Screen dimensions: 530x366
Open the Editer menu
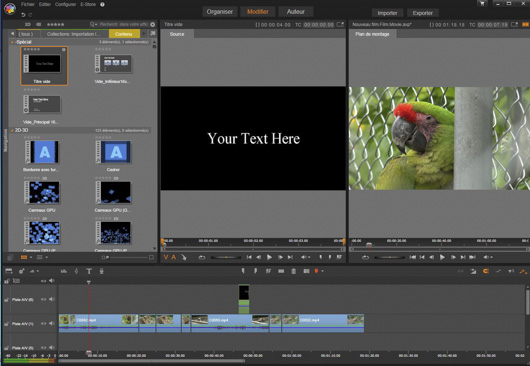[x=45, y=4]
